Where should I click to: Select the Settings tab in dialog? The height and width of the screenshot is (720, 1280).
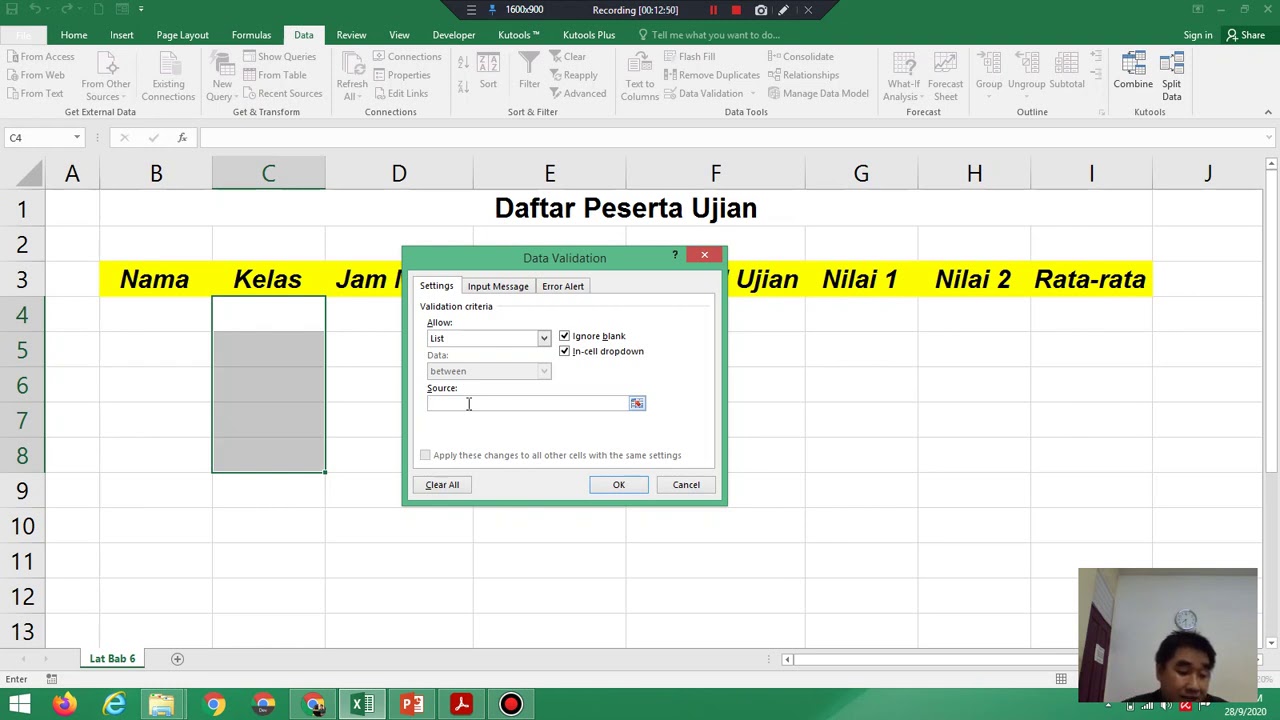[x=436, y=286]
